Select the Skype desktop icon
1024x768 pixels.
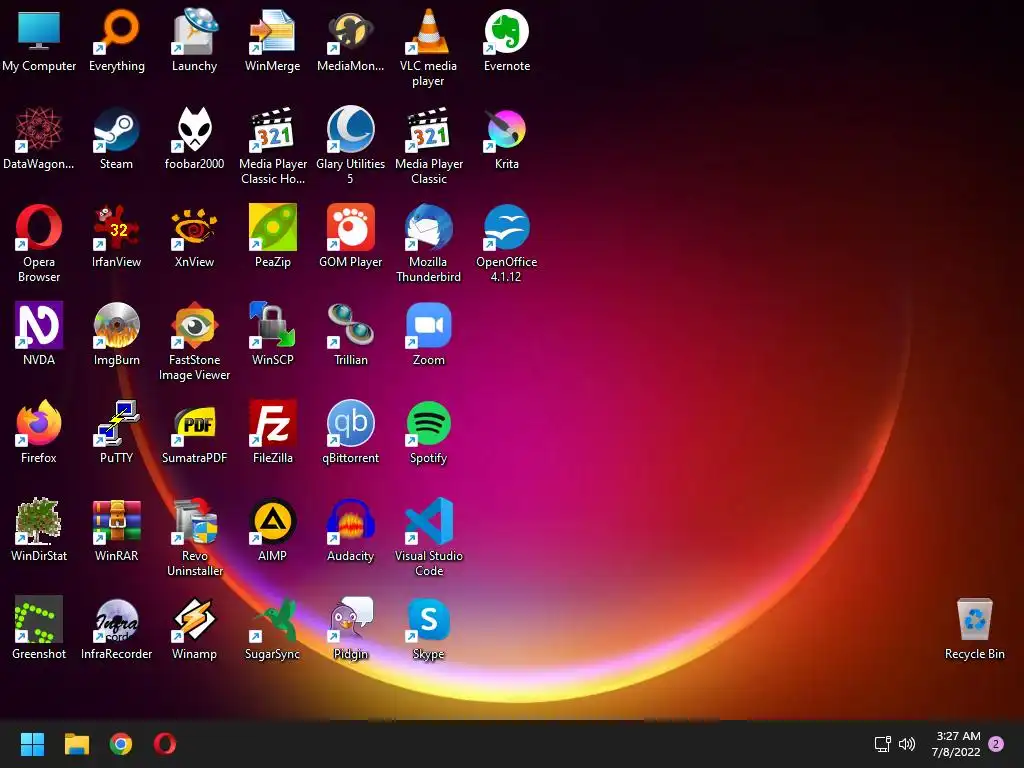(x=428, y=619)
